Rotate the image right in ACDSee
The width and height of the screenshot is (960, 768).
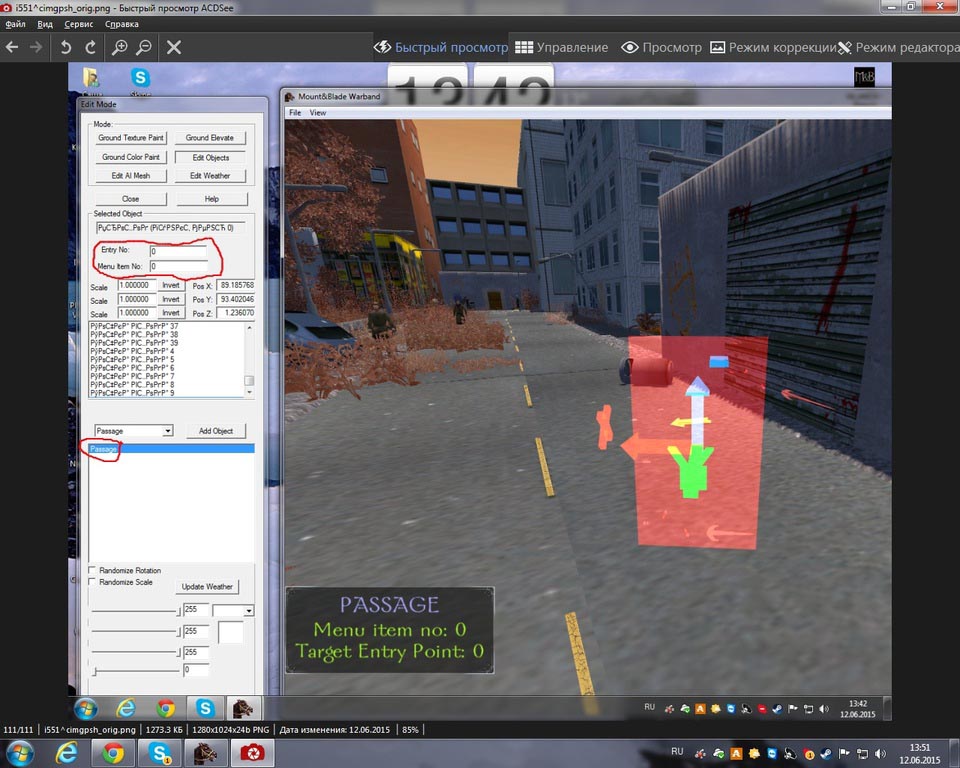(x=91, y=47)
